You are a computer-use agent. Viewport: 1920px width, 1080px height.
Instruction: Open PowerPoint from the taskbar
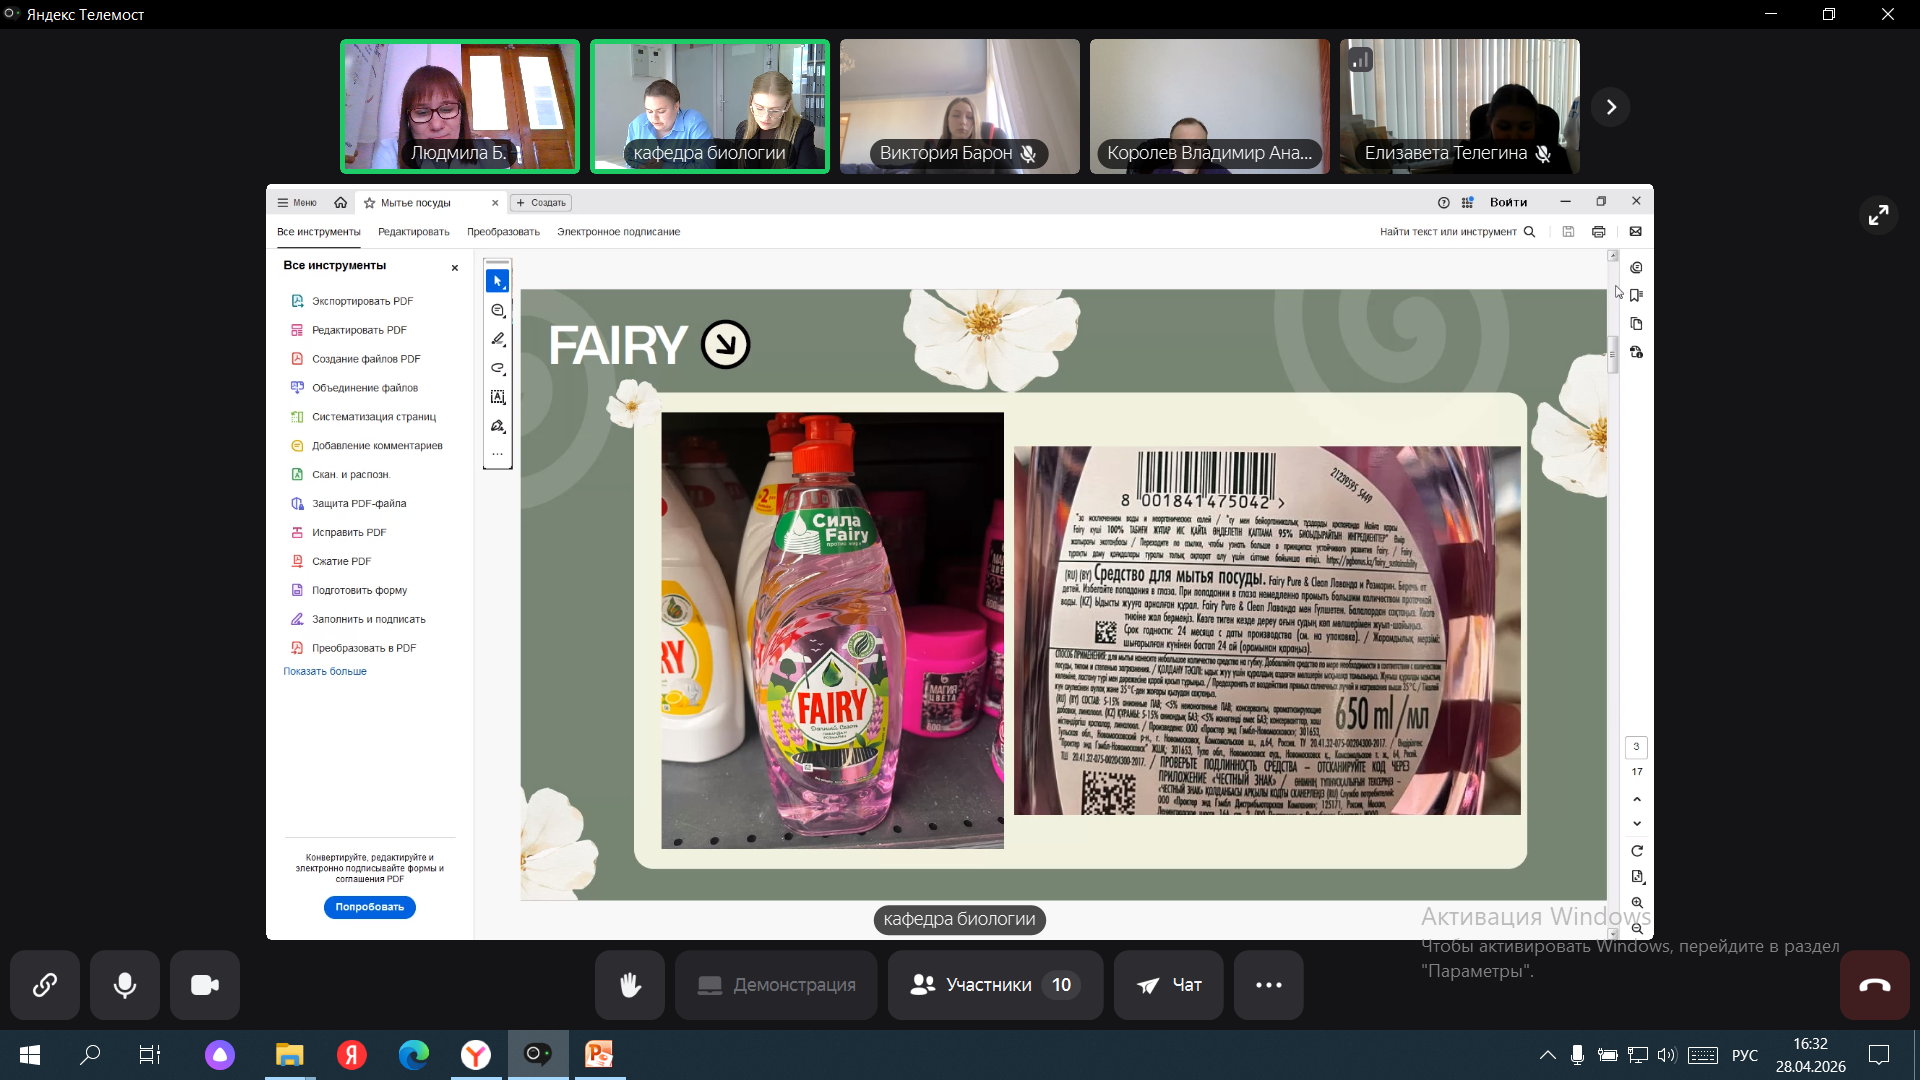click(599, 1054)
